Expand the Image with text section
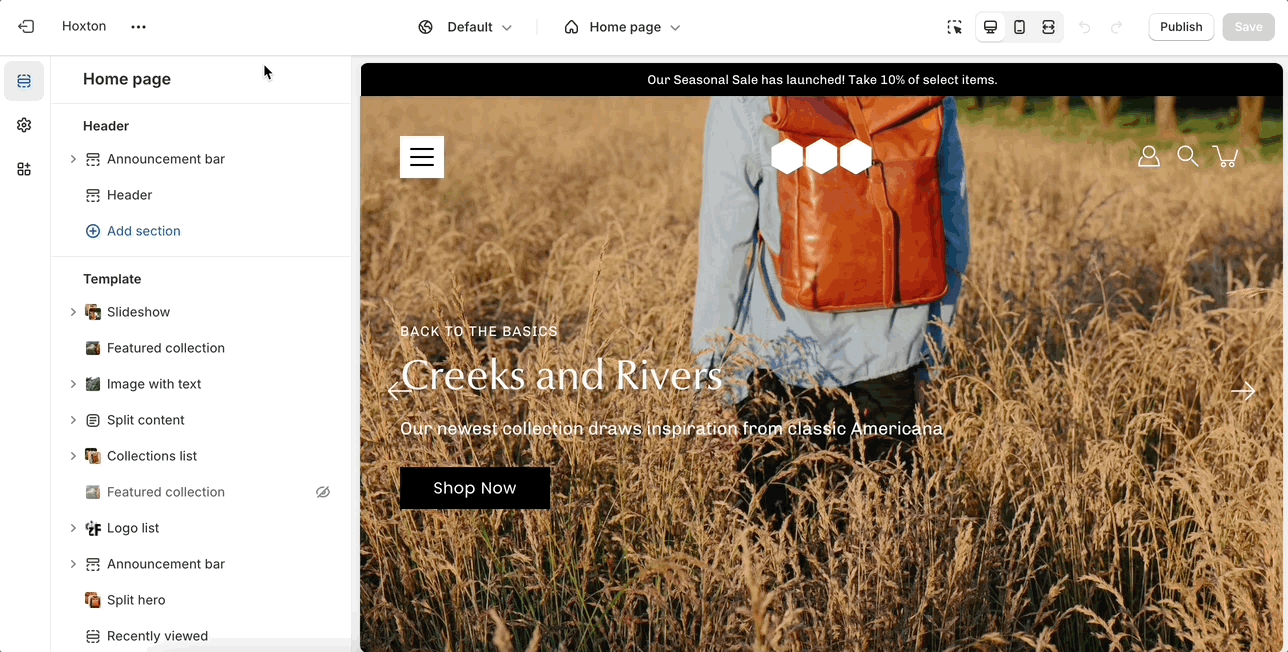Image resolution: width=1288 pixels, height=652 pixels. (x=73, y=384)
